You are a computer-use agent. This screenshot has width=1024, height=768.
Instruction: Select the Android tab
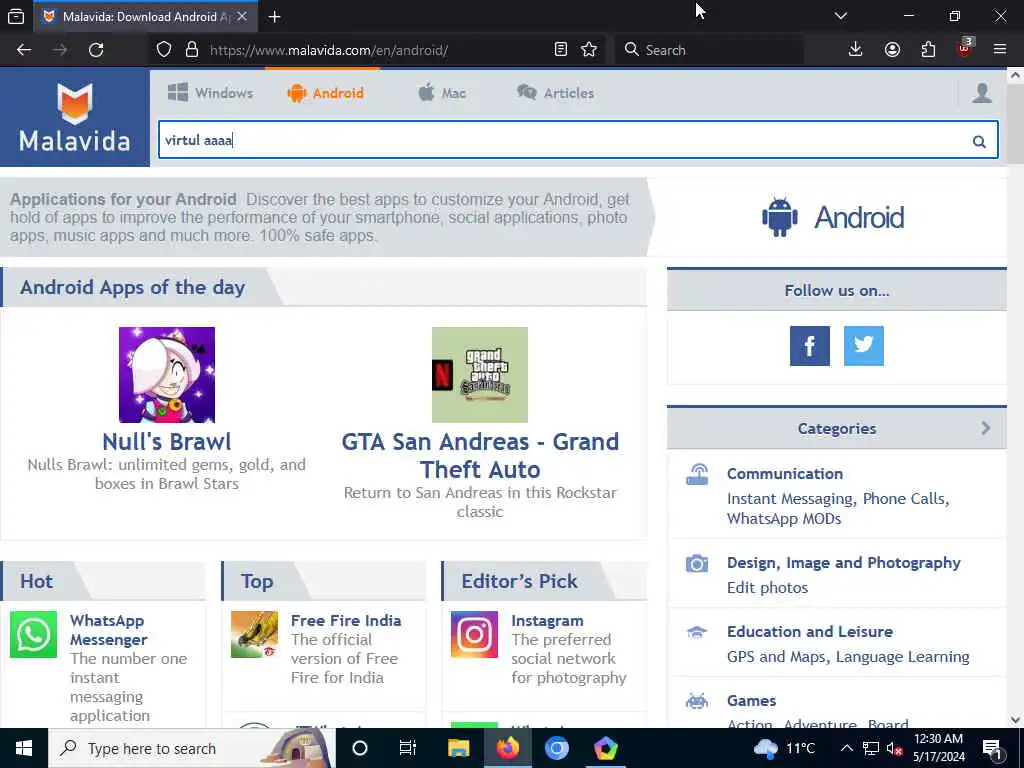[325, 93]
